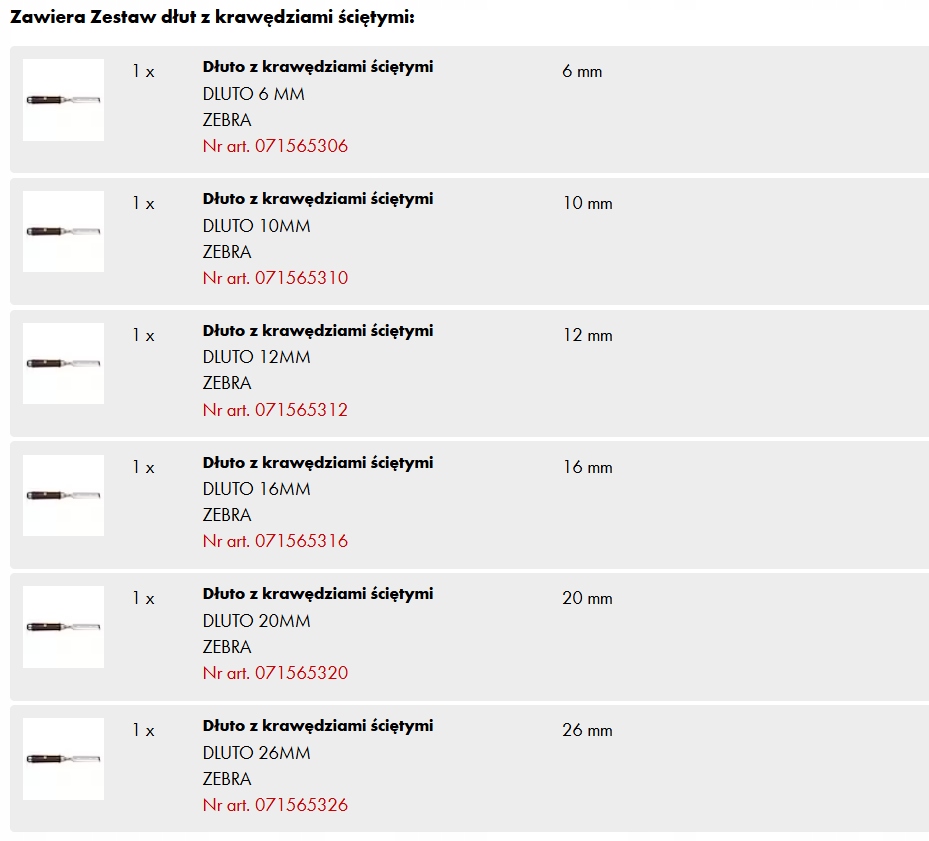Viewport: 929px width, 841px height.
Task: Click the "Zawiera Zestaw dłut" section heading
Action: pos(212,17)
